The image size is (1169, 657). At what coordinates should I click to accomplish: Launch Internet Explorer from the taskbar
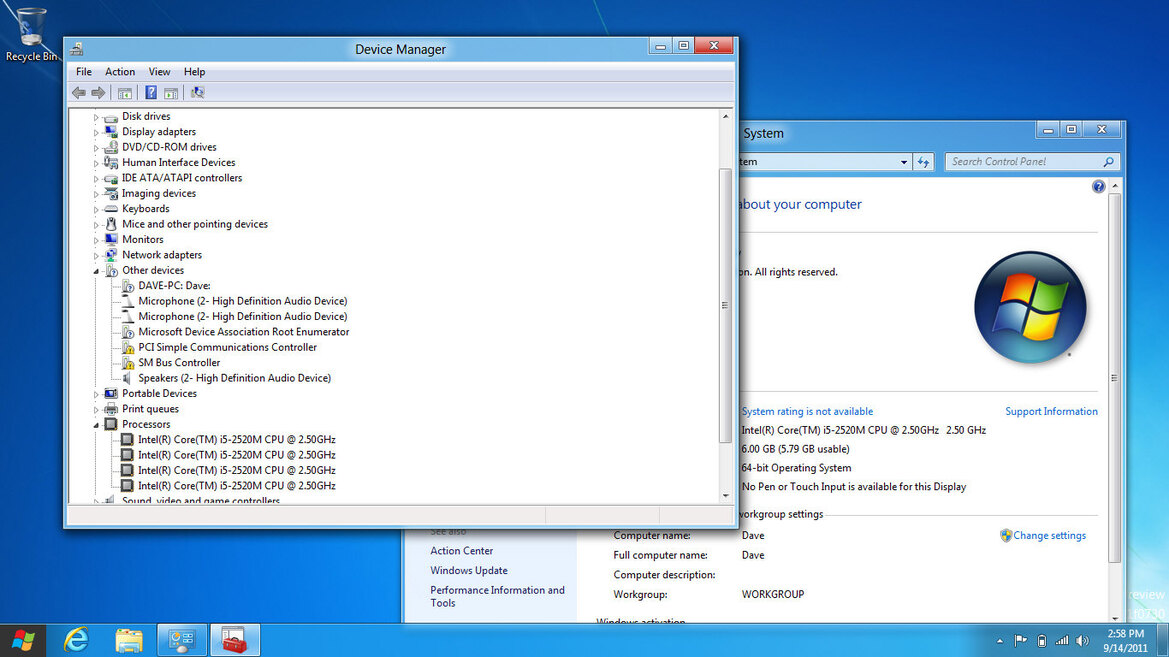coord(76,640)
